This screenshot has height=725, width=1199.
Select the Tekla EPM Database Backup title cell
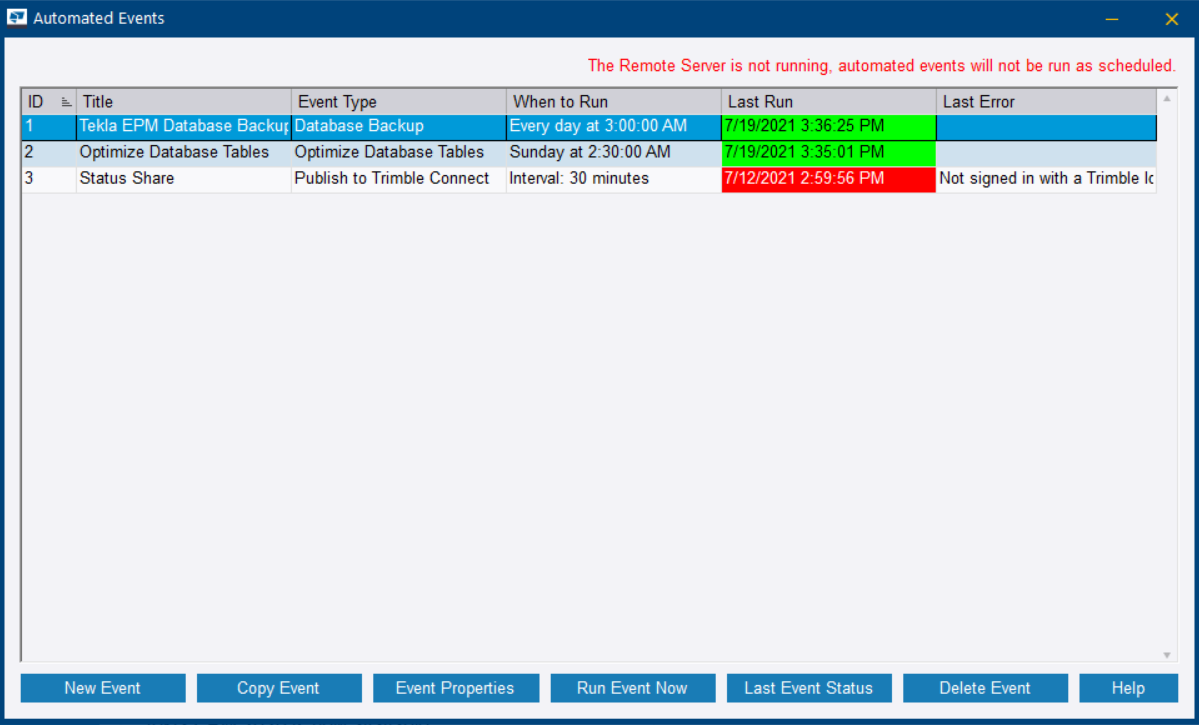tap(184, 127)
